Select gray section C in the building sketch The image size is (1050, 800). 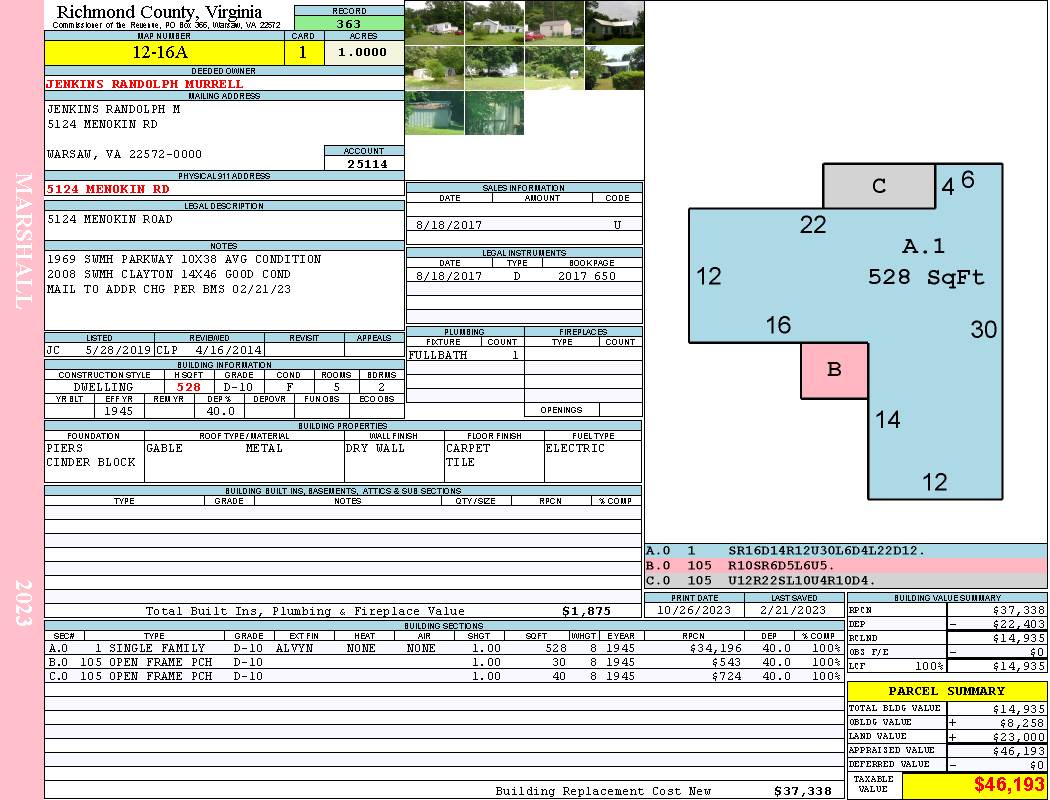click(879, 186)
